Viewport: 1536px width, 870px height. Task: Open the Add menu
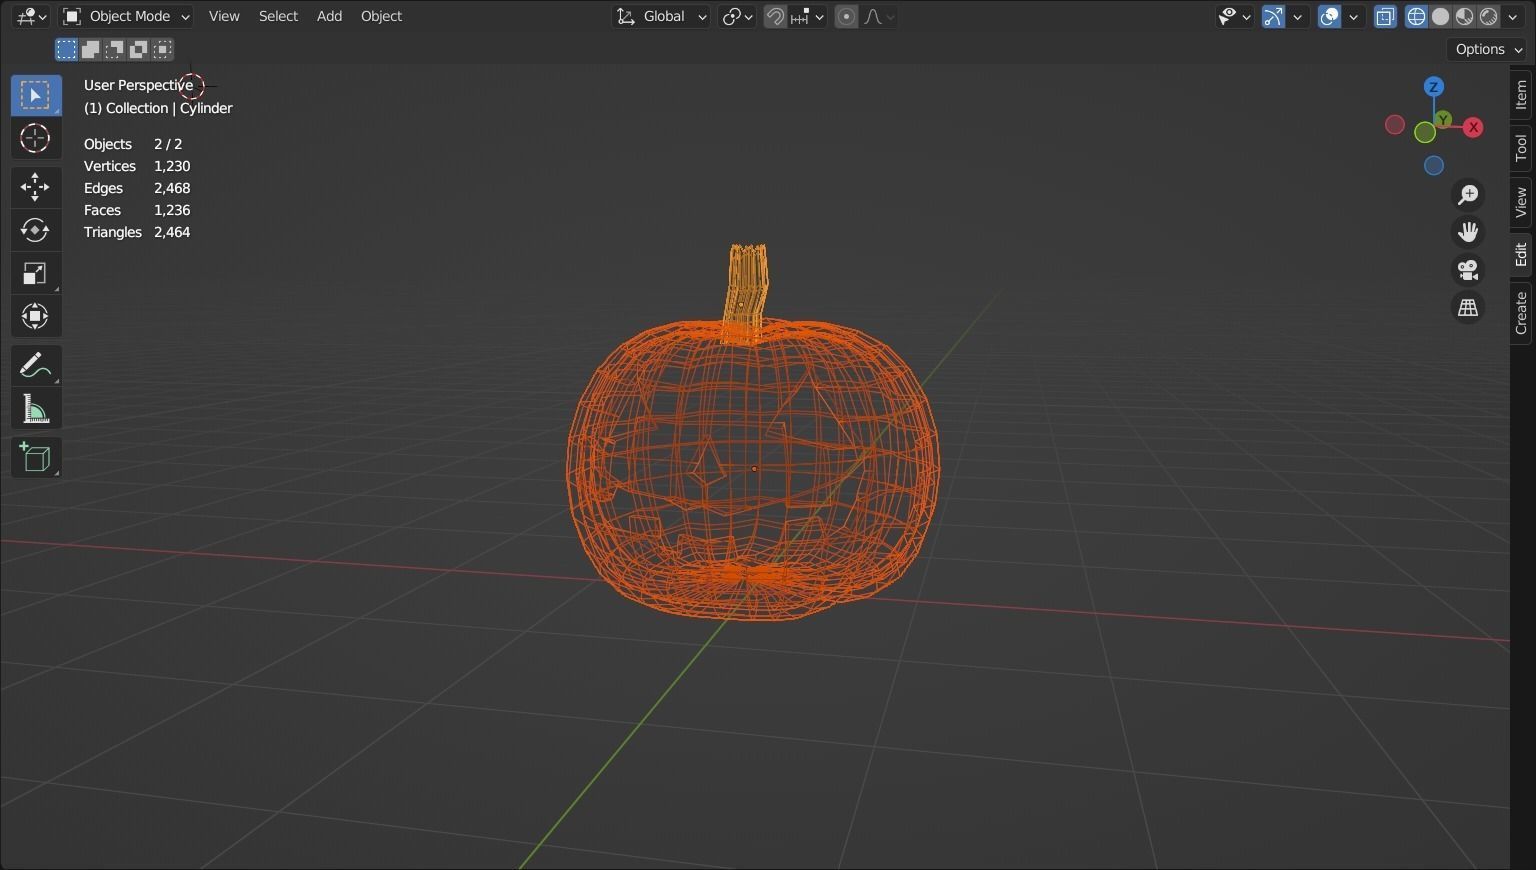tap(329, 16)
